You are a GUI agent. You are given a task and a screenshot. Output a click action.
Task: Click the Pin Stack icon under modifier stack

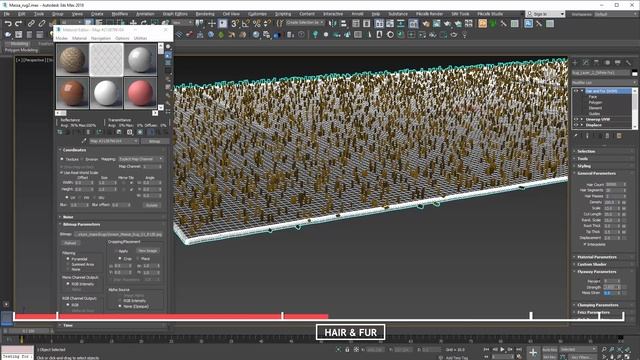(x=576, y=136)
